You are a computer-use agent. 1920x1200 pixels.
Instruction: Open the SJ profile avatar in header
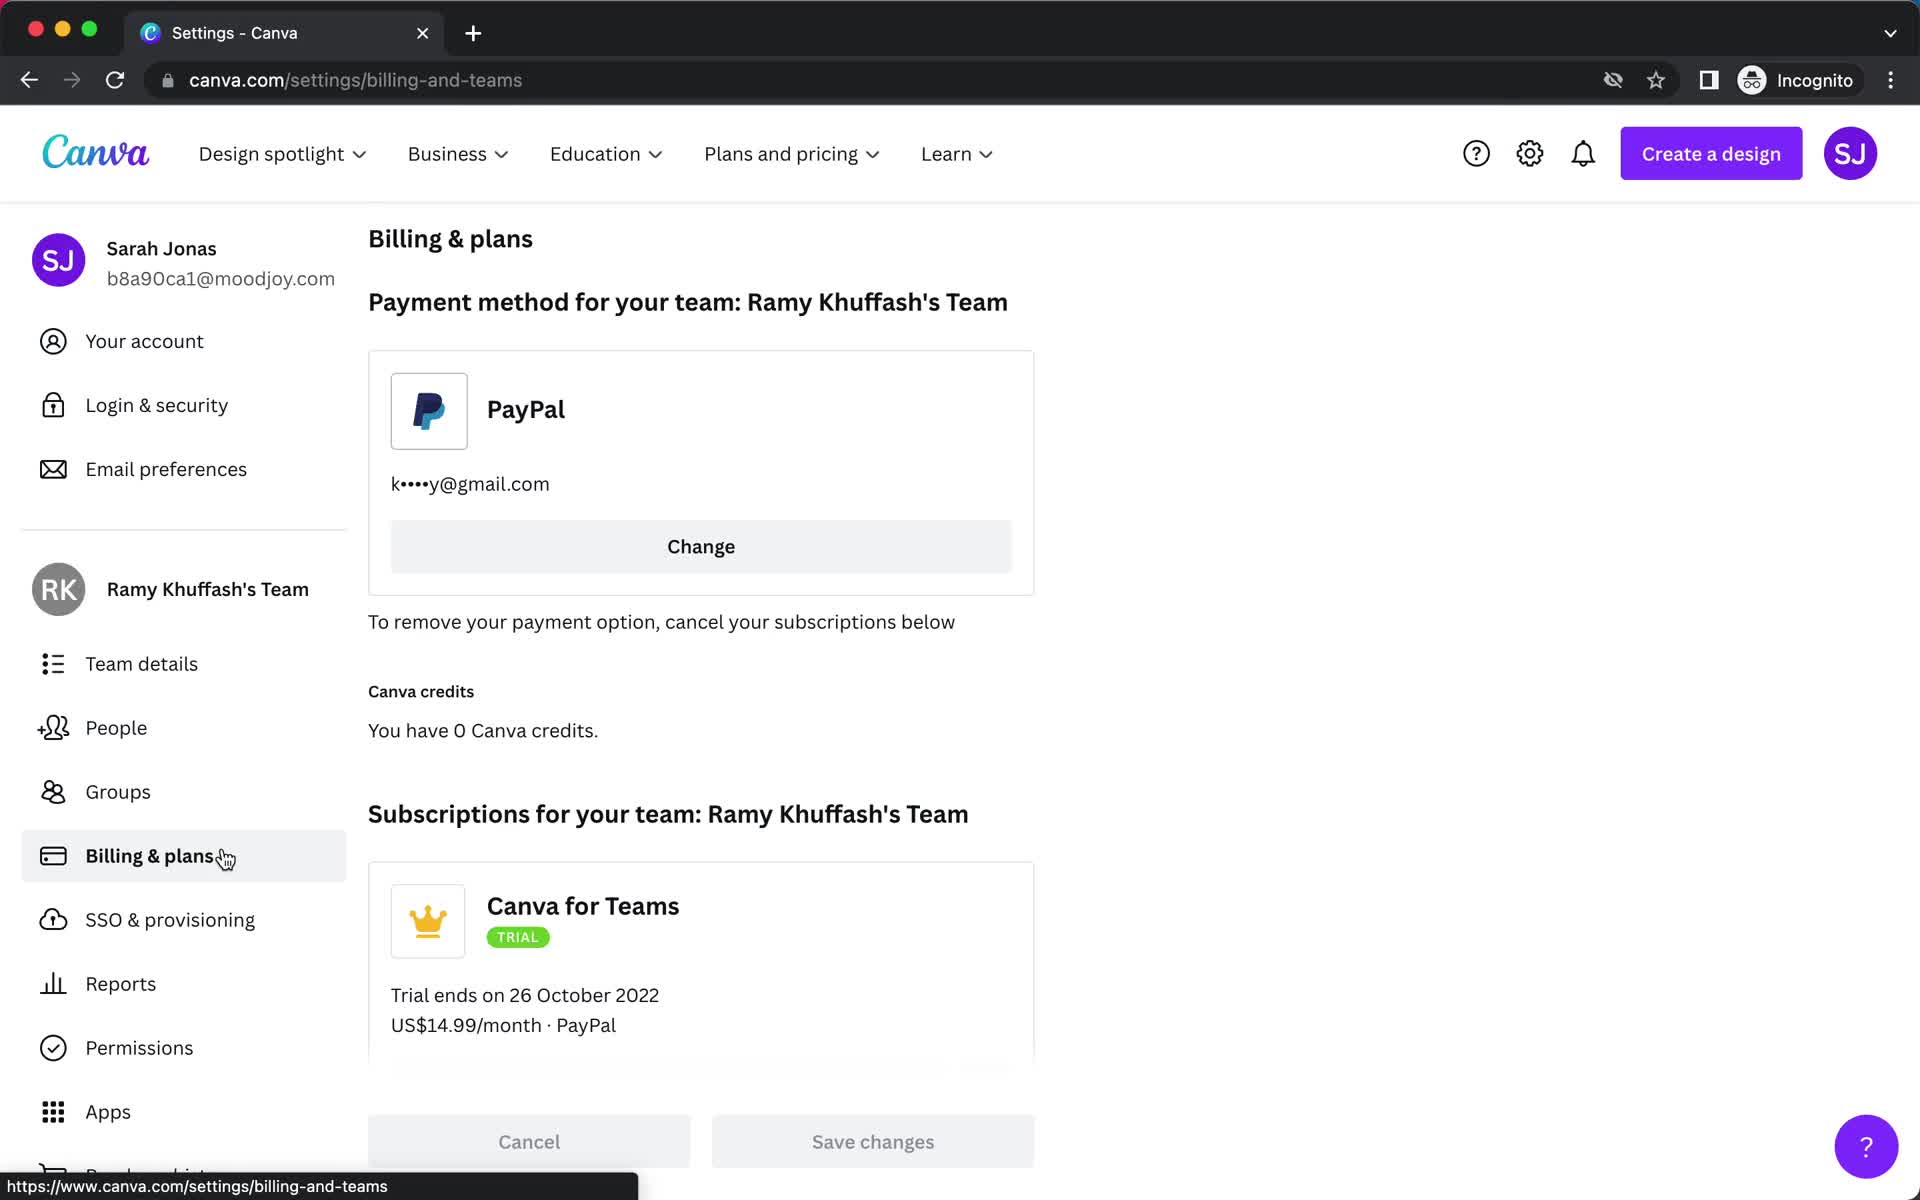pos(1850,154)
